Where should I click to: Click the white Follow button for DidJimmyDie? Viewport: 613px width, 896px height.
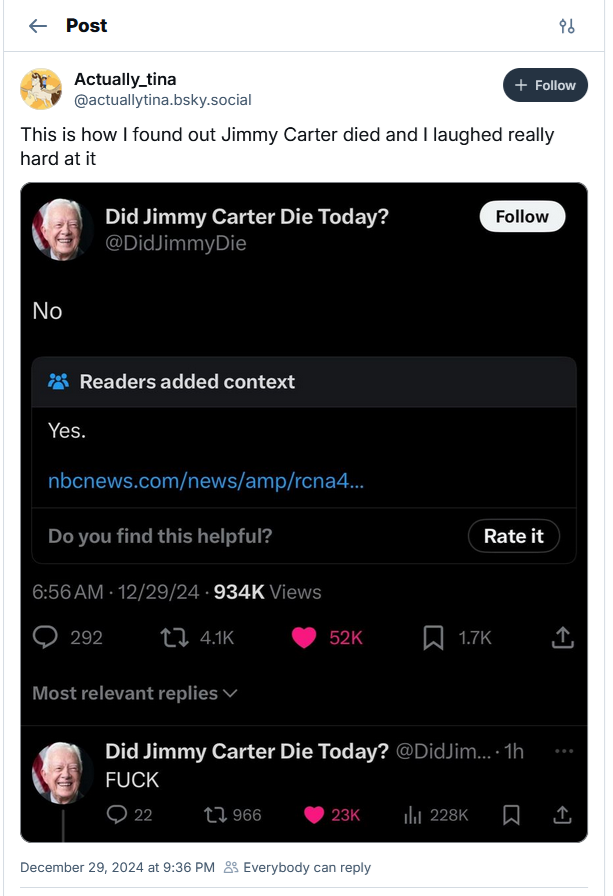click(x=522, y=217)
